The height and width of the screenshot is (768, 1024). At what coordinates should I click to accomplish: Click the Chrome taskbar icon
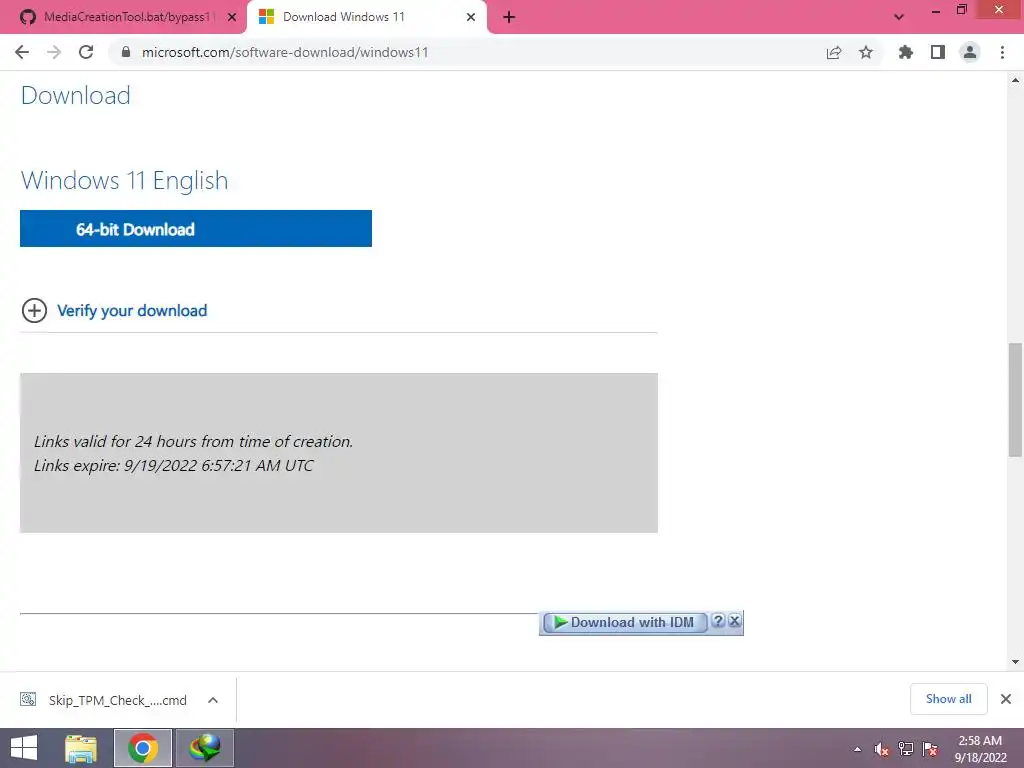point(143,748)
